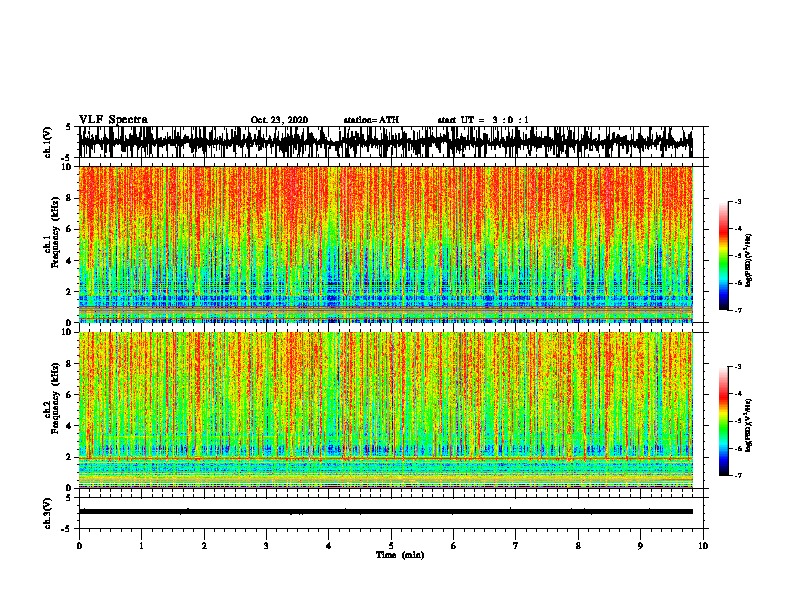
Task: Click time axis tick label "9"
Action: click(641, 546)
